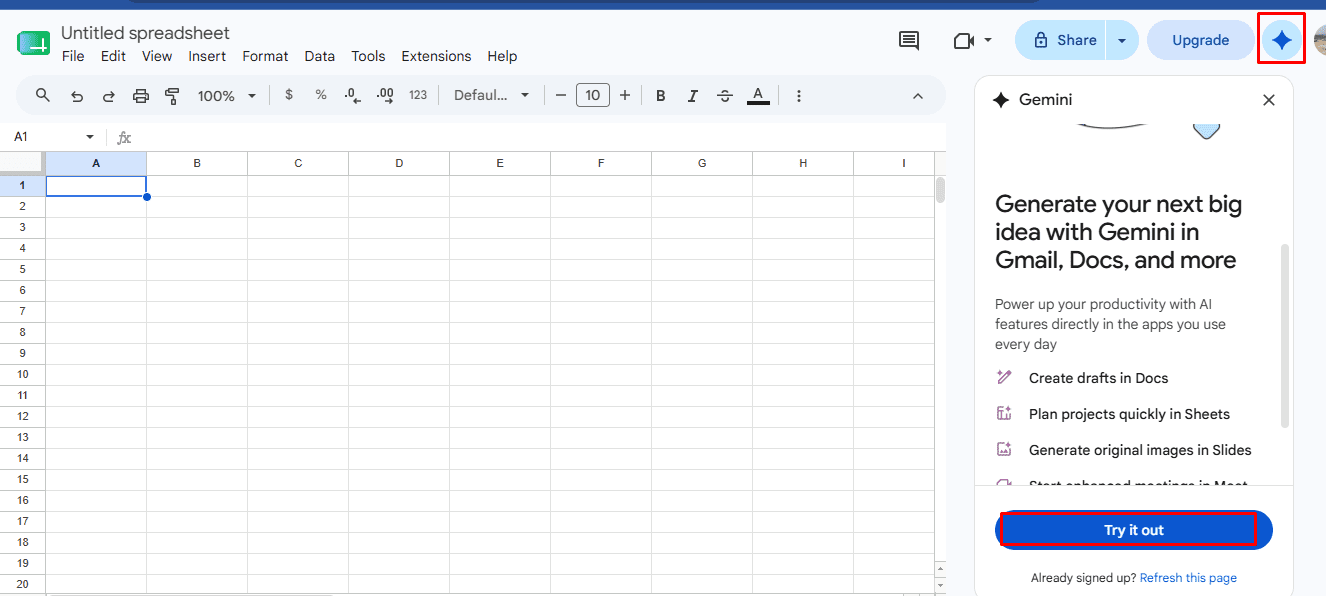1326x596 pixels.
Task: Click the Create drafts in Docs text
Action: coord(1098,378)
